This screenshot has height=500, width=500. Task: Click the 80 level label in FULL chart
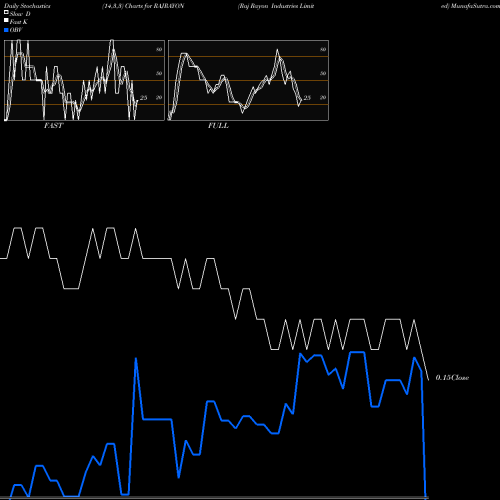pos(323,49)
